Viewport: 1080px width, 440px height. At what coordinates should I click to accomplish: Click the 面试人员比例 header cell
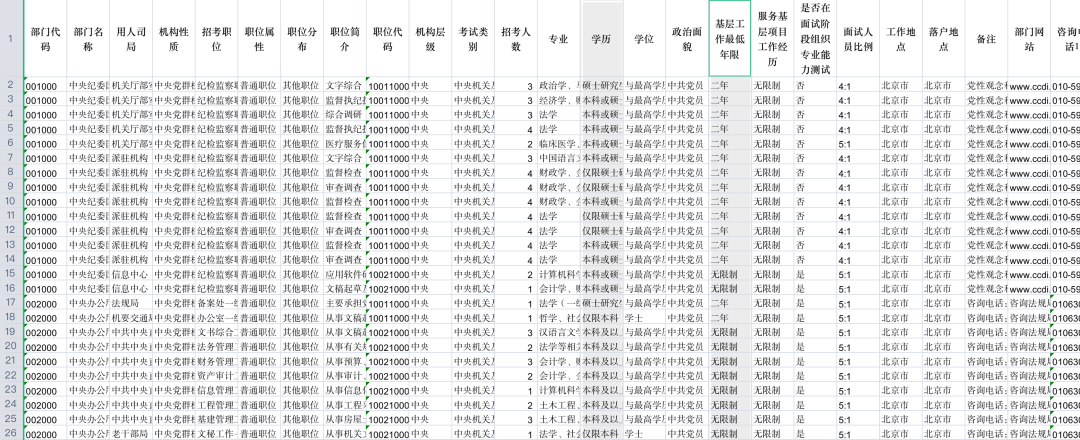(x=857, y=39)
